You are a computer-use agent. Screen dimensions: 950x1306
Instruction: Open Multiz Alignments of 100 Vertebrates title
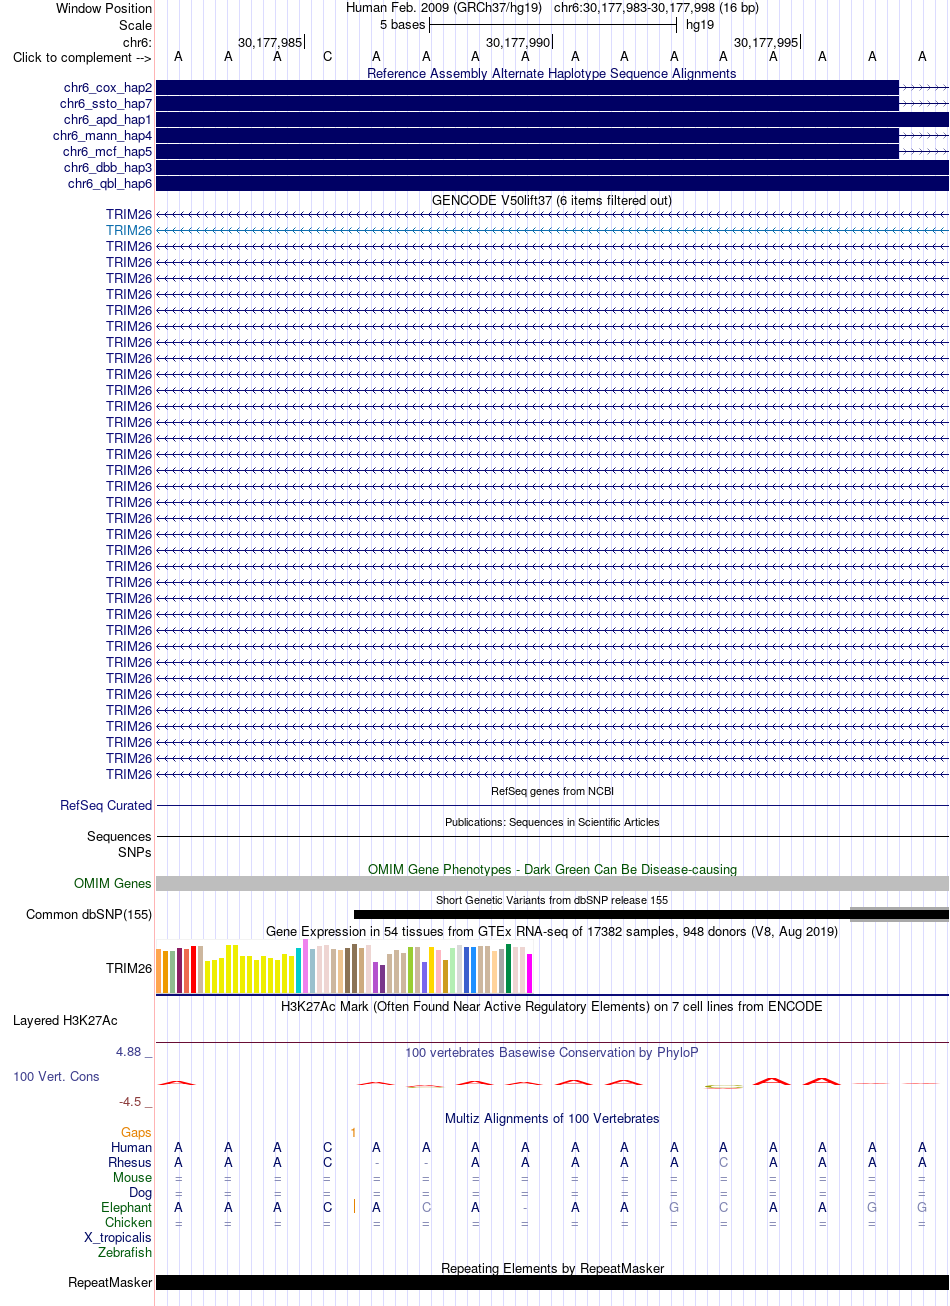552,1118
